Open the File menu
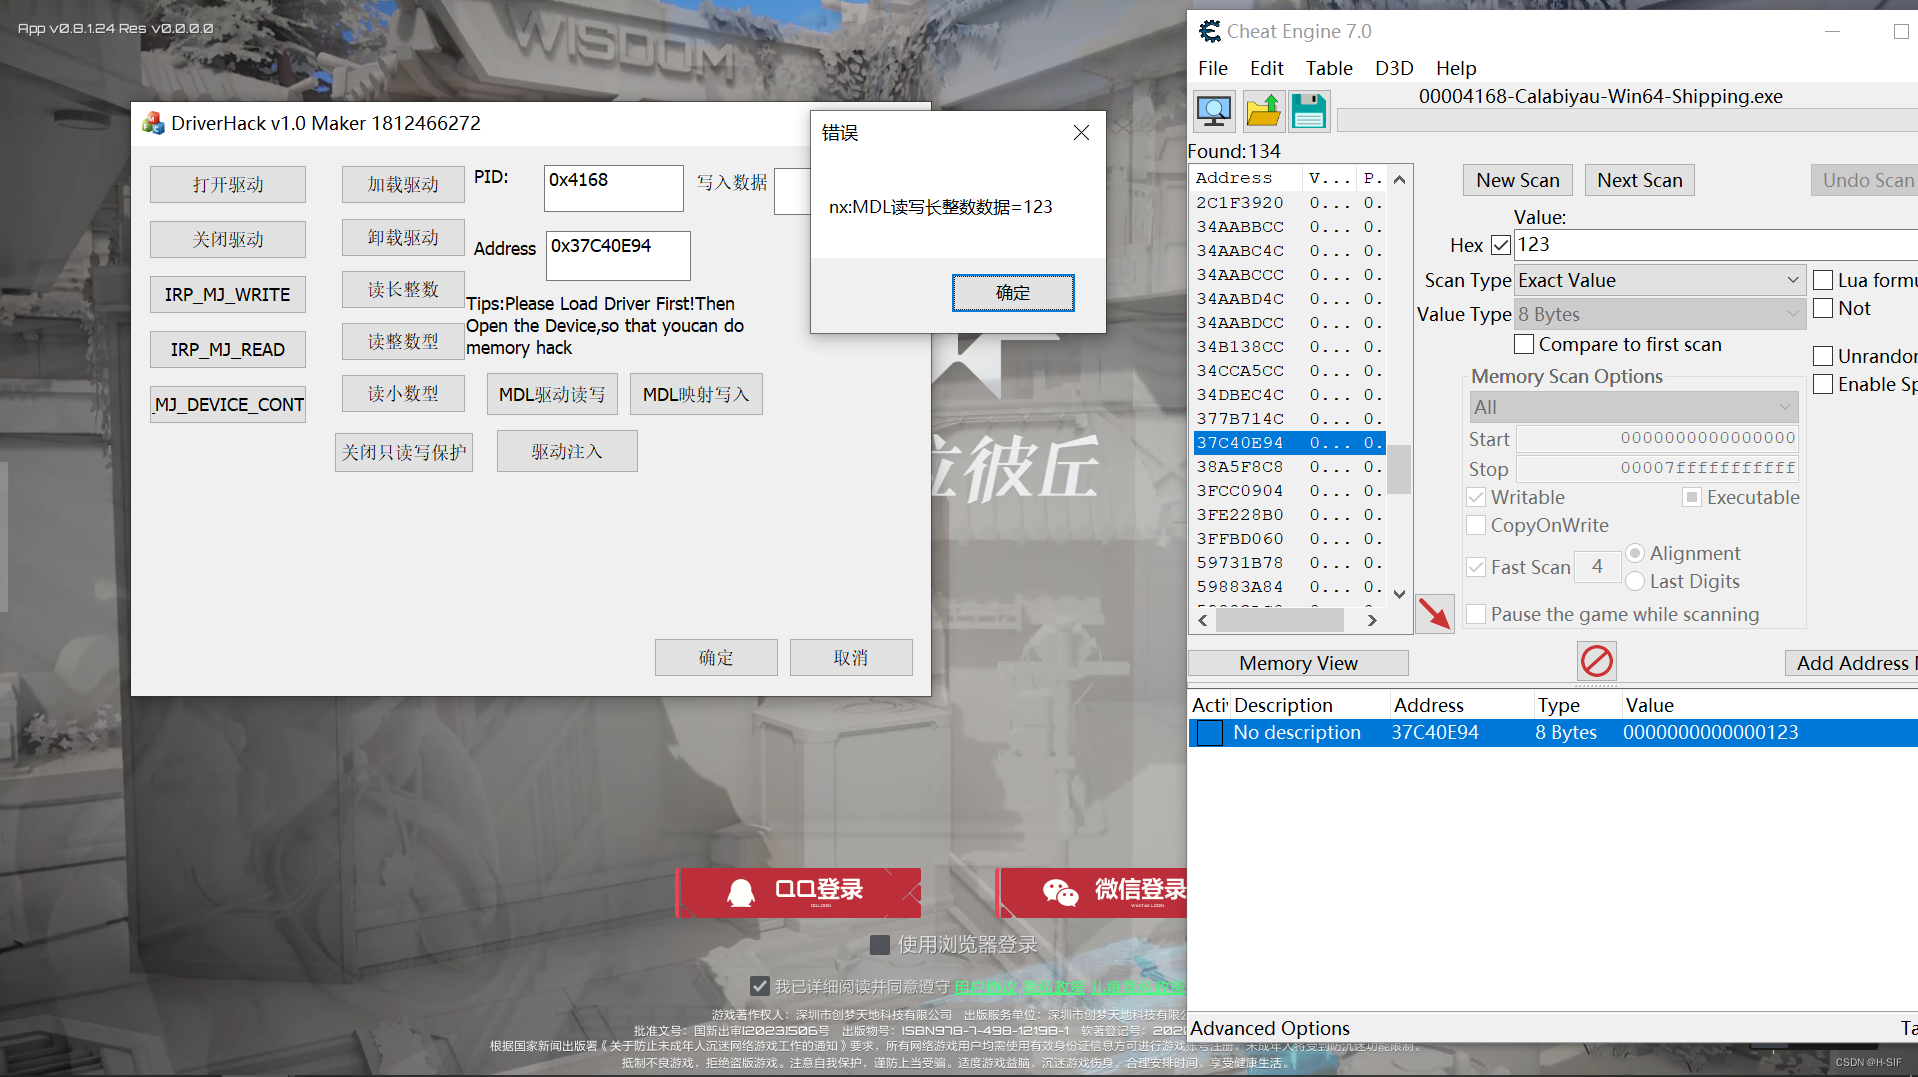Viewport: 1918px width, 1077px height. (x=1212, y=68)
